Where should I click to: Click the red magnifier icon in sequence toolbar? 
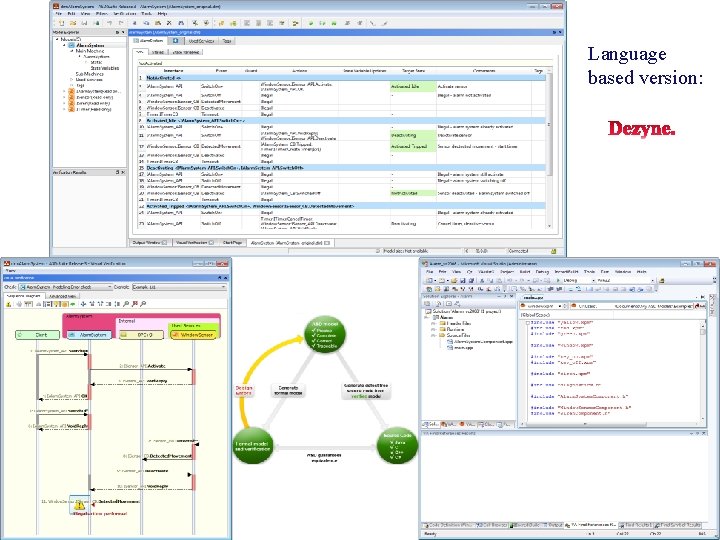pyautogui.click(x=135, y=304)
